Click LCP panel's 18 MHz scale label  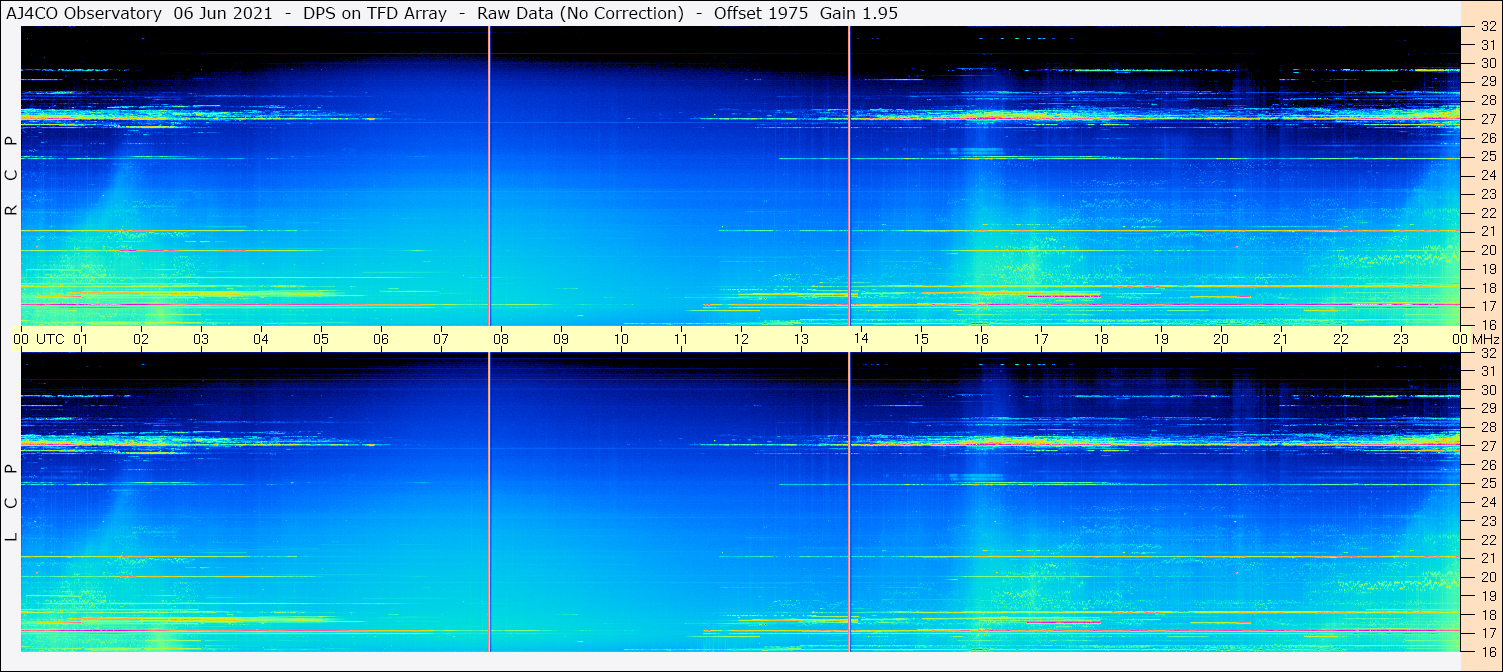pos(1488,614)
